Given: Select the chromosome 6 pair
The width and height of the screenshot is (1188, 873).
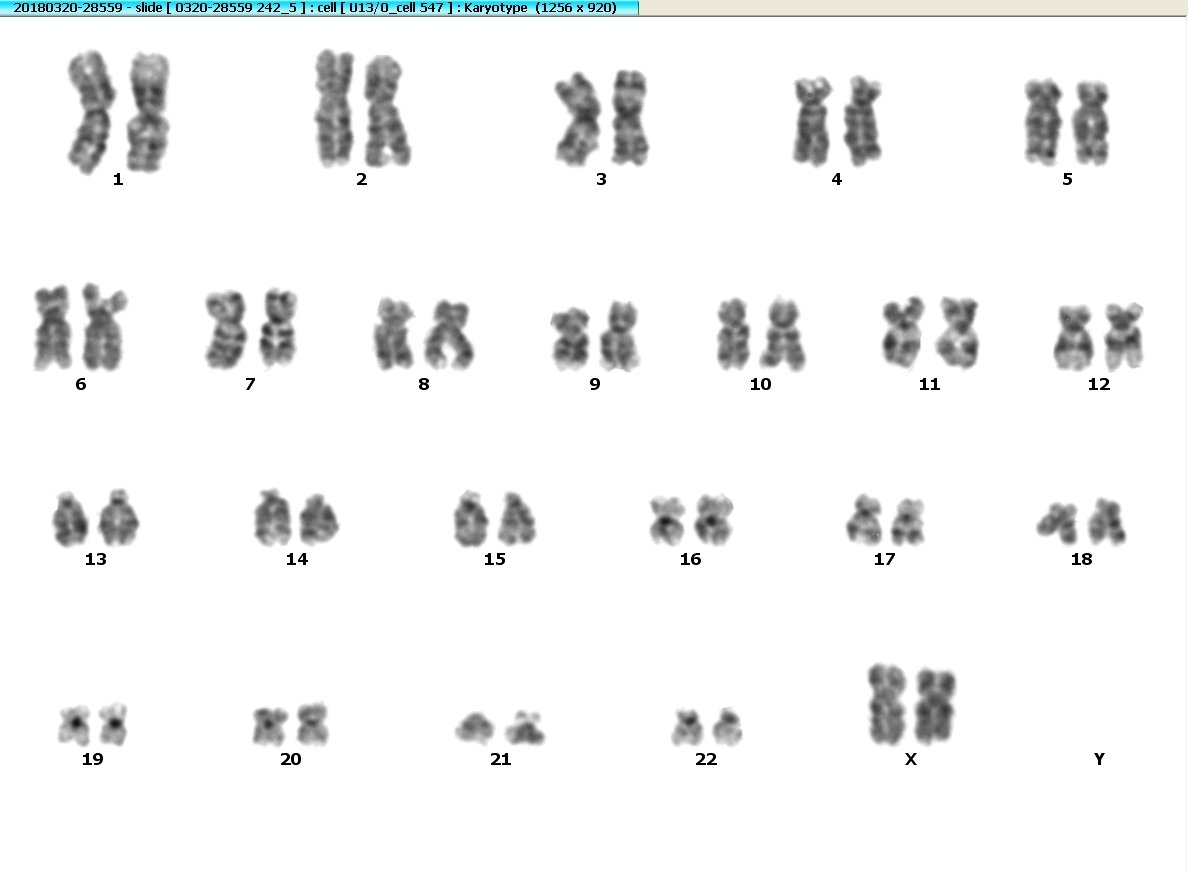Looking at the screenshot, I should point(80,327).
